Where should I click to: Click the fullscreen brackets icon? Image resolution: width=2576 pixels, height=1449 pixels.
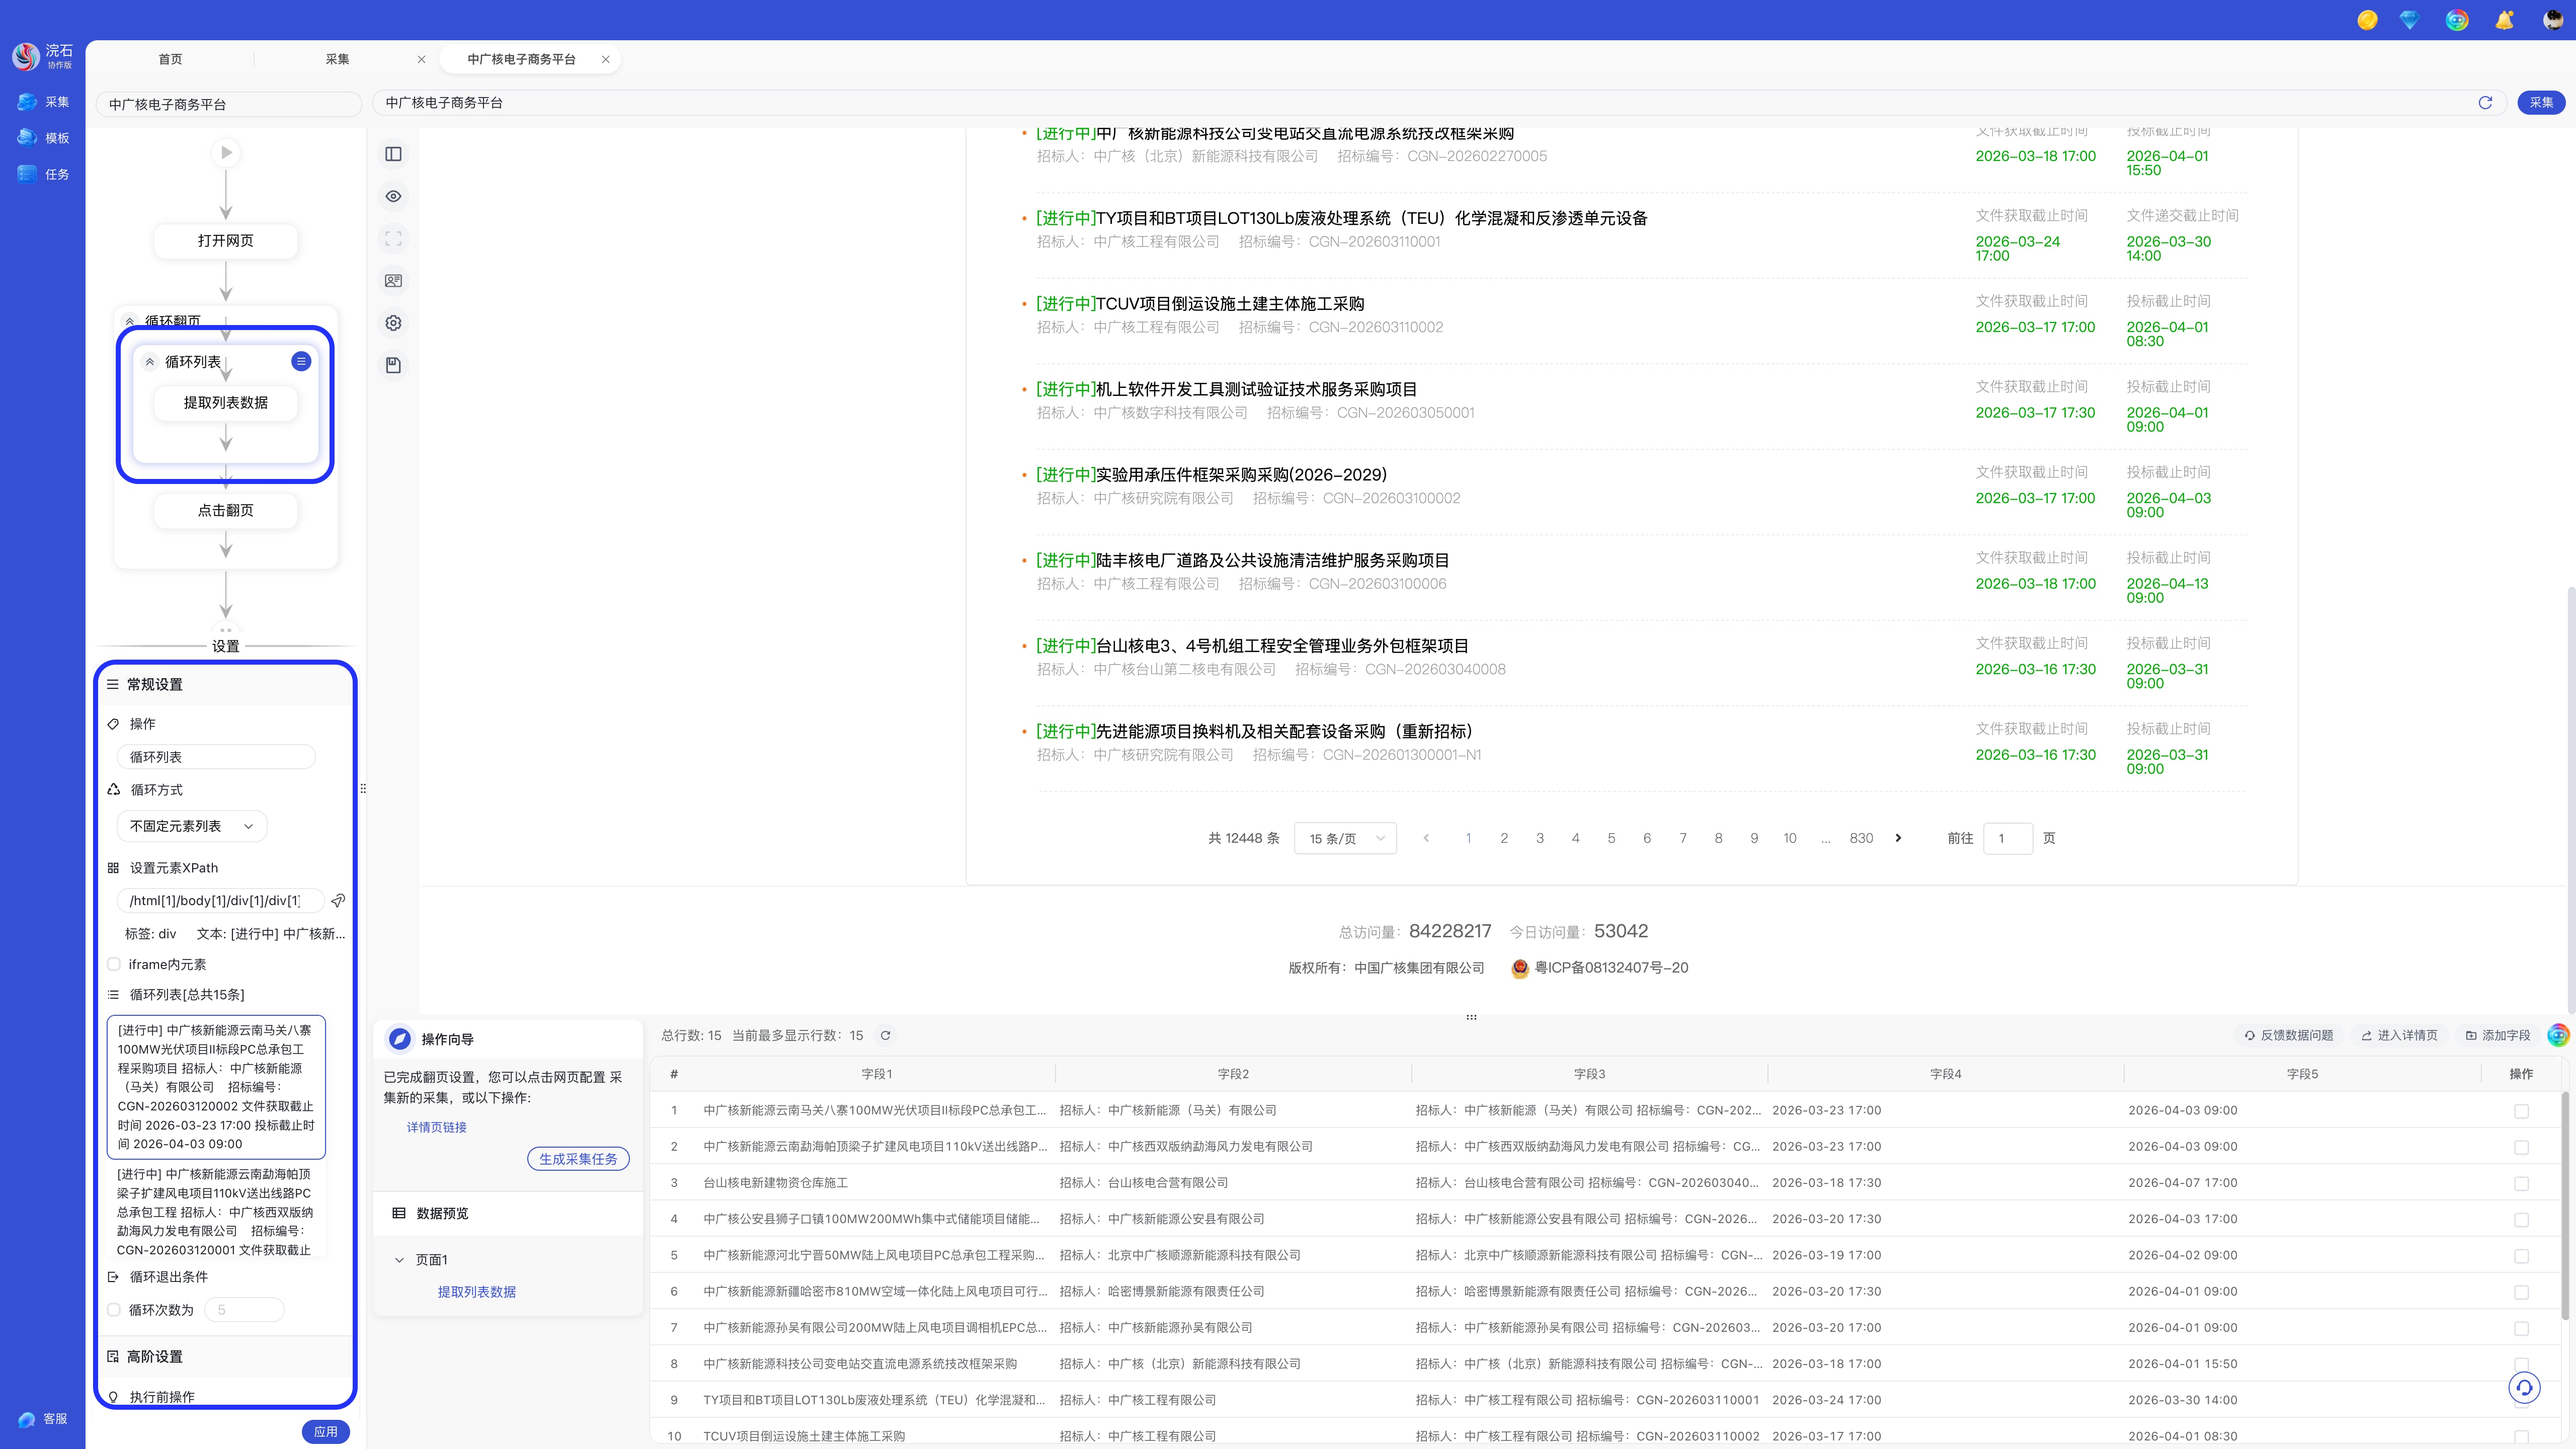[393, 239]
